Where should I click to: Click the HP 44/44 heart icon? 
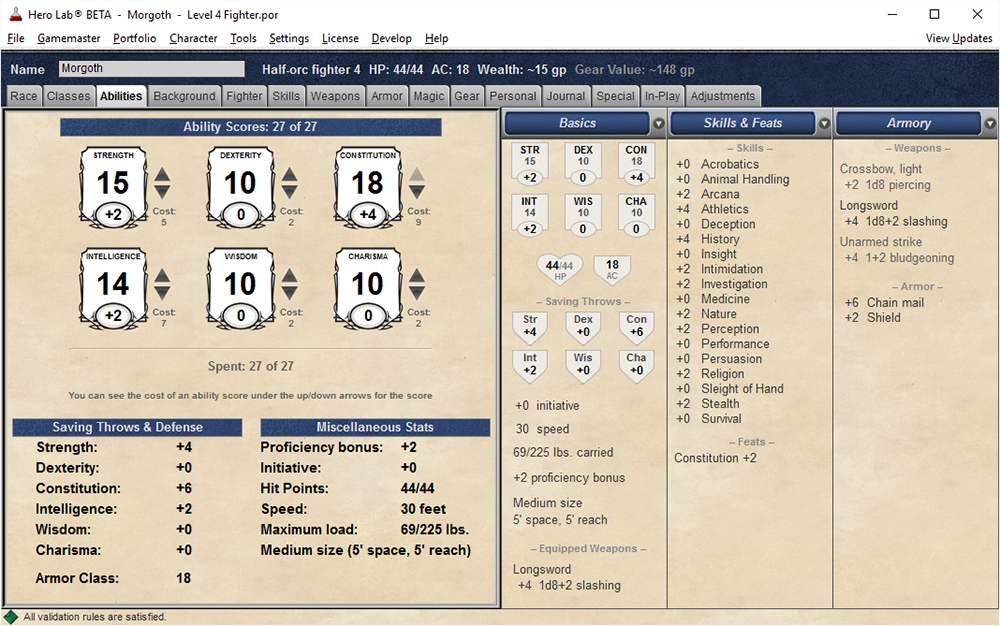coord(559,268)
